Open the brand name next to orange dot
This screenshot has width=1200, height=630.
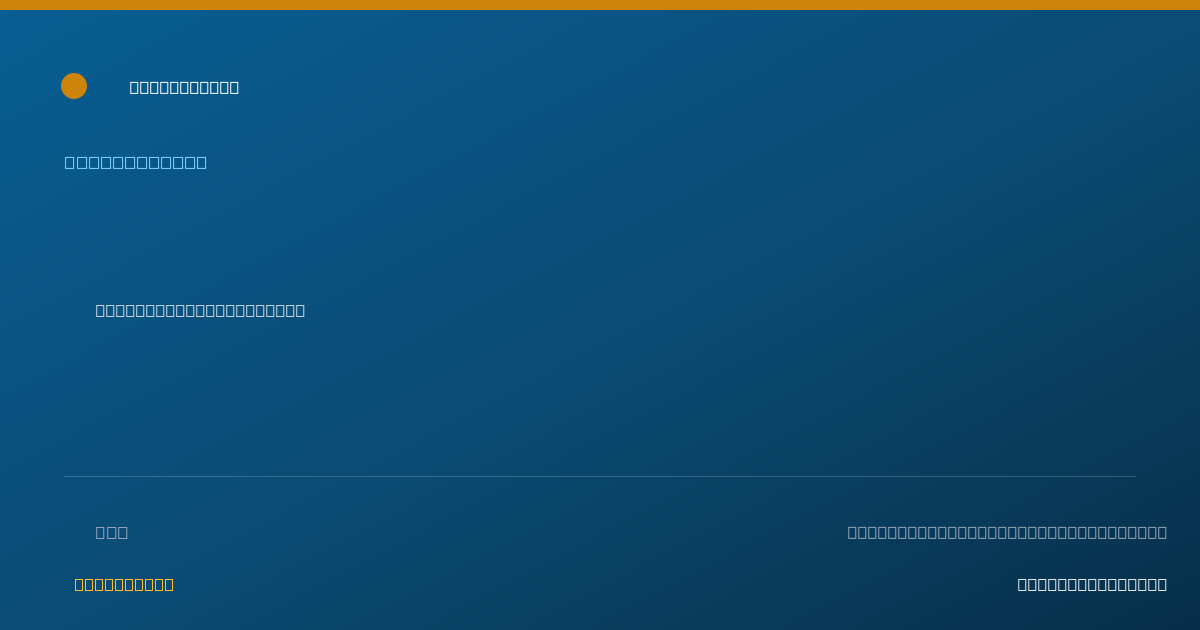(x=184, y=87)
